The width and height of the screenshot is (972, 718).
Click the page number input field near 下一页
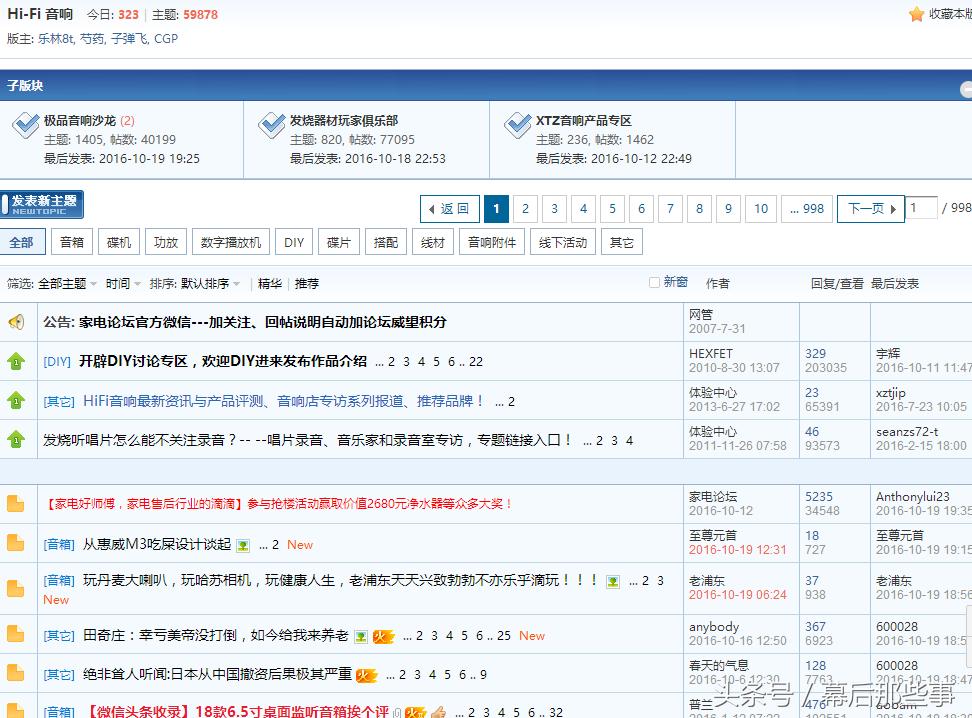click(x=922, y=208)
